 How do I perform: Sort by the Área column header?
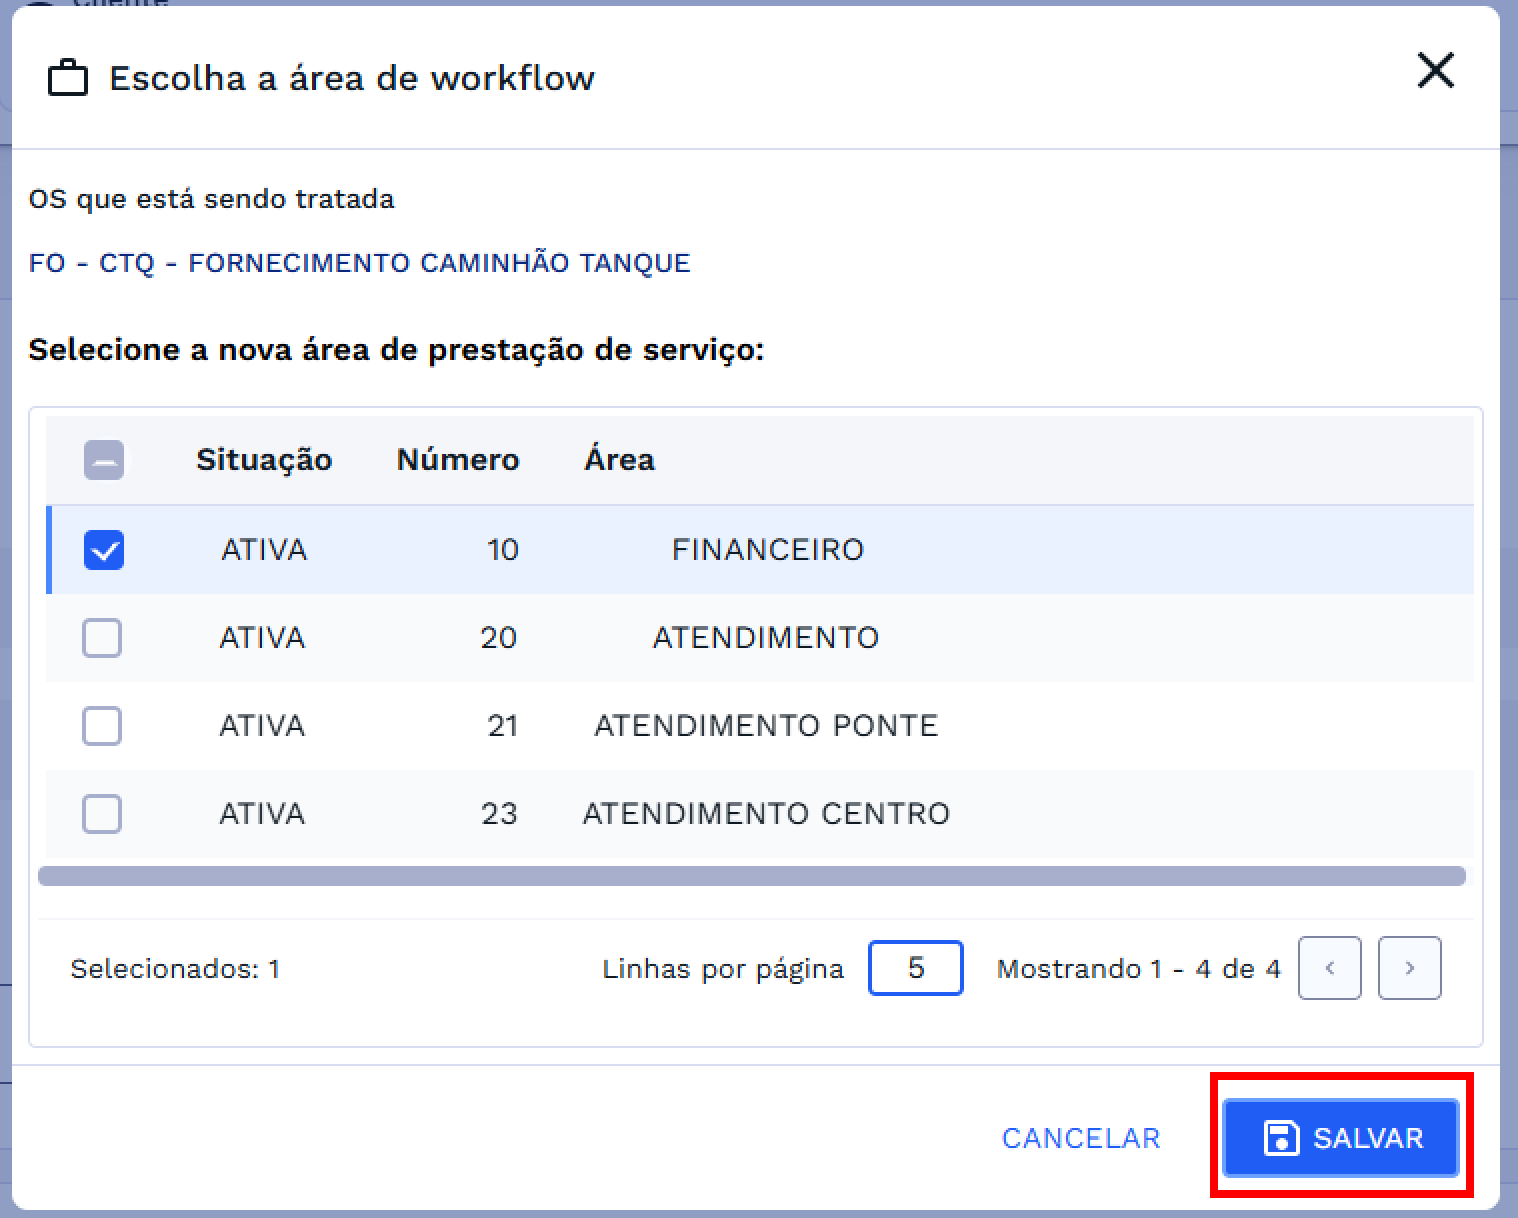pyautogui.click(x=619, y=460)
